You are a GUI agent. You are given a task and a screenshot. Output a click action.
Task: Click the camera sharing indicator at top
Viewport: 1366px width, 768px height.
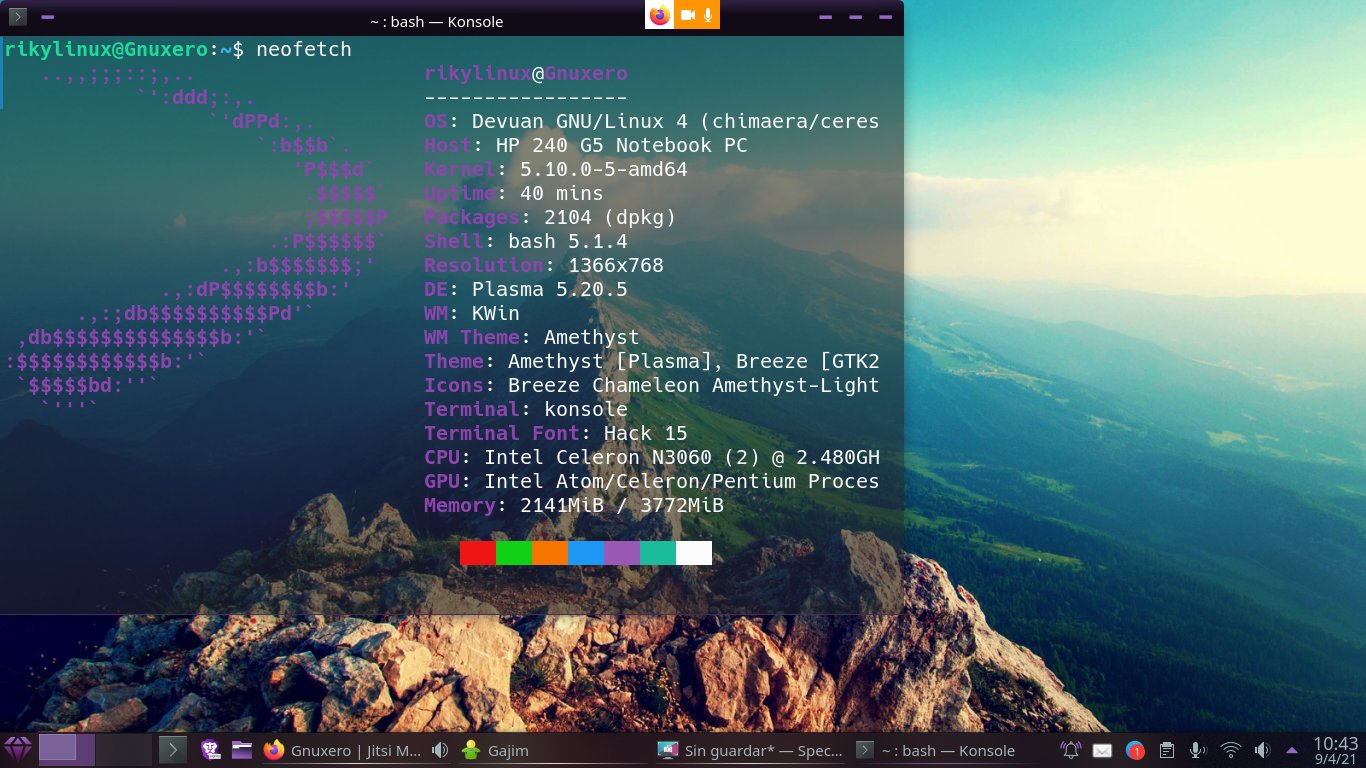coord(687,15)
